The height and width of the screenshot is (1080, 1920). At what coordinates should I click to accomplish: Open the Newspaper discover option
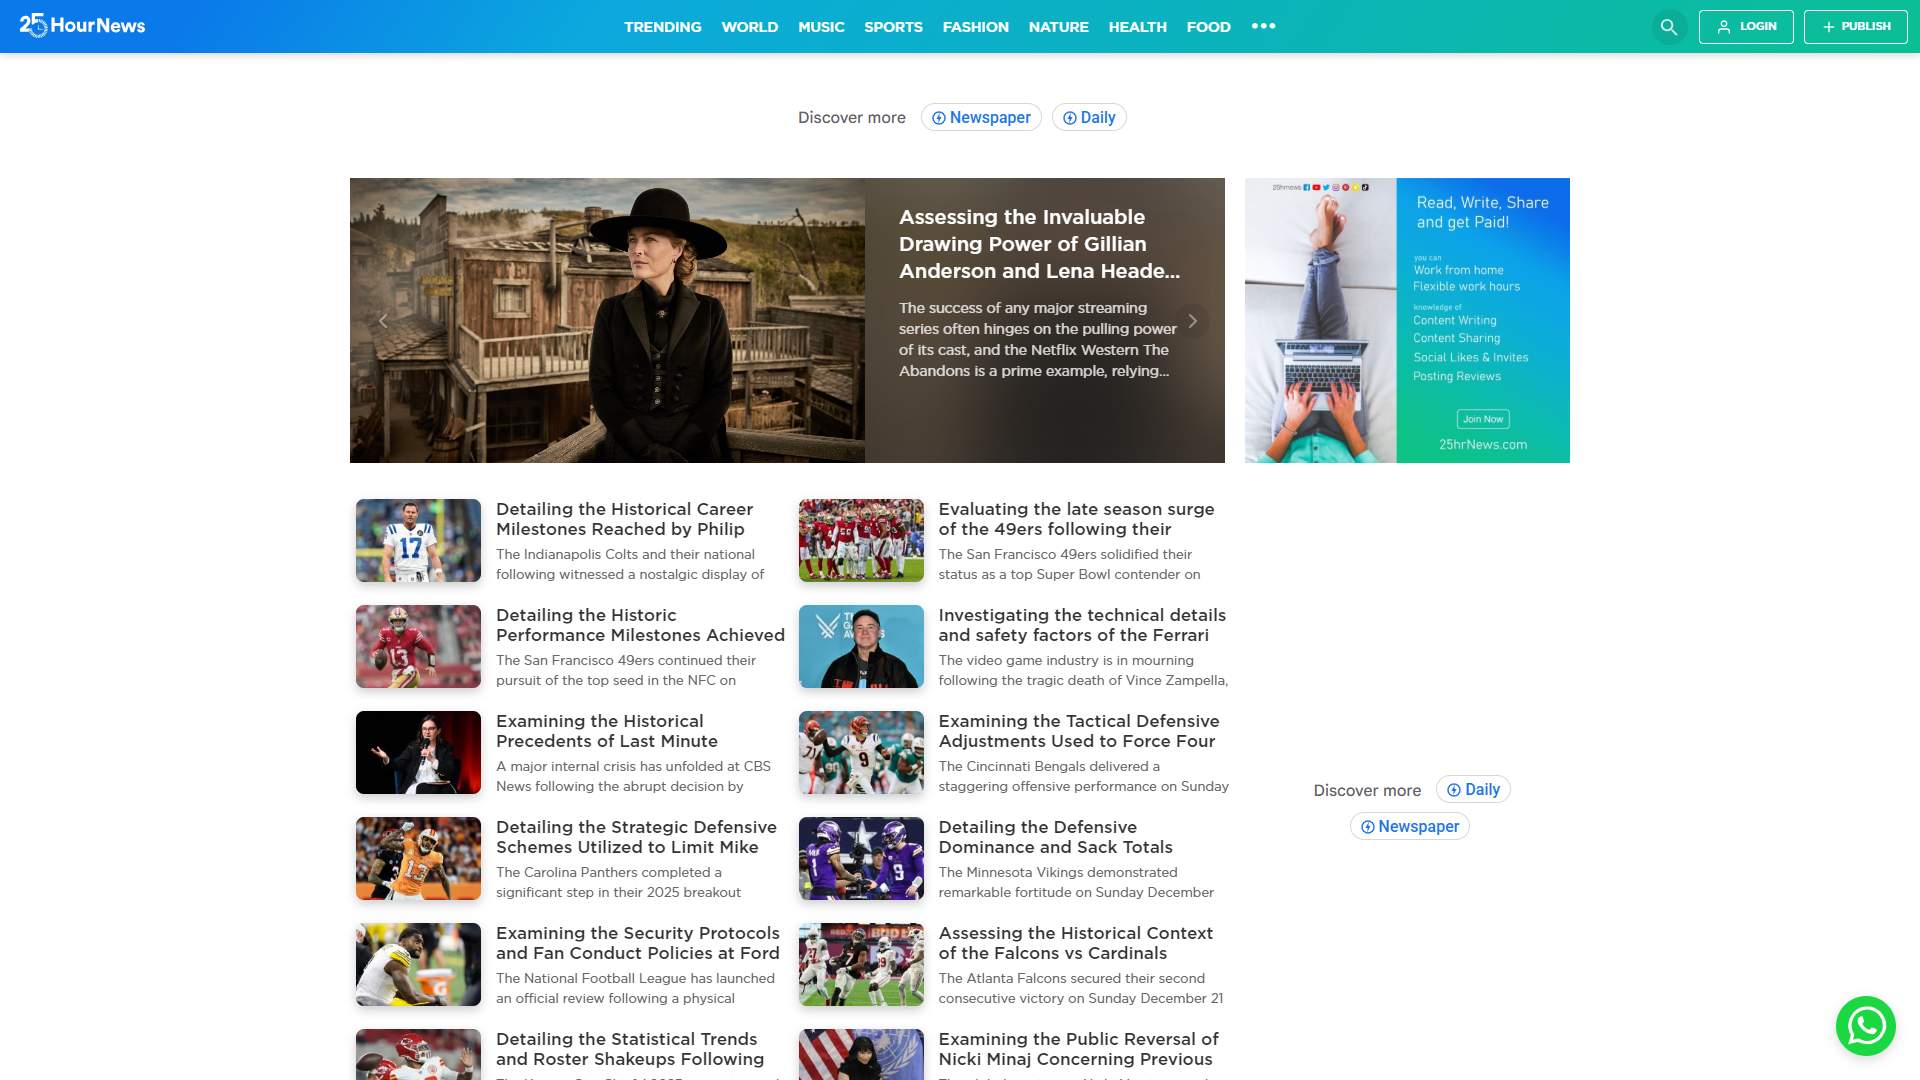981,117
